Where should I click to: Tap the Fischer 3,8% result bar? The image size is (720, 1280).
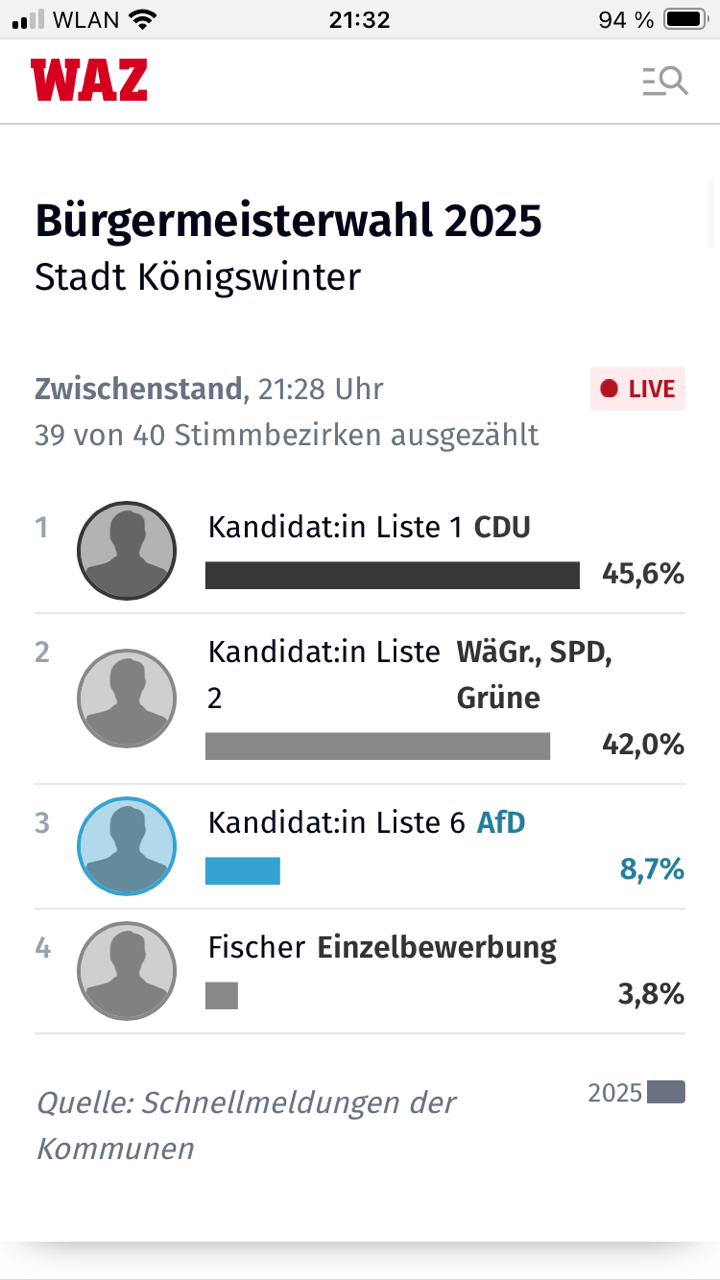coord(222,995)
